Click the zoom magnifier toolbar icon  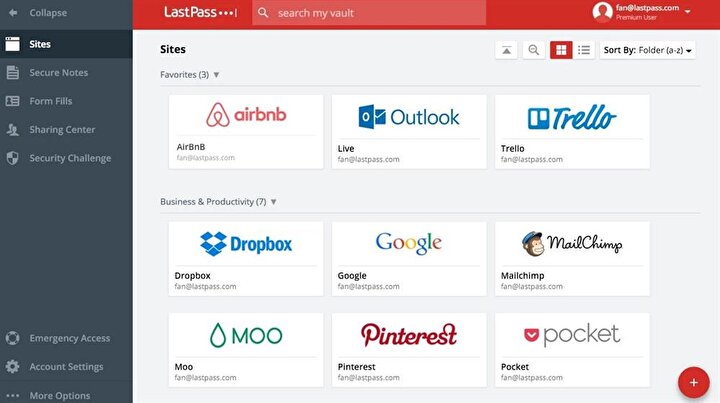pyautogui.click(x=534, y=50)
